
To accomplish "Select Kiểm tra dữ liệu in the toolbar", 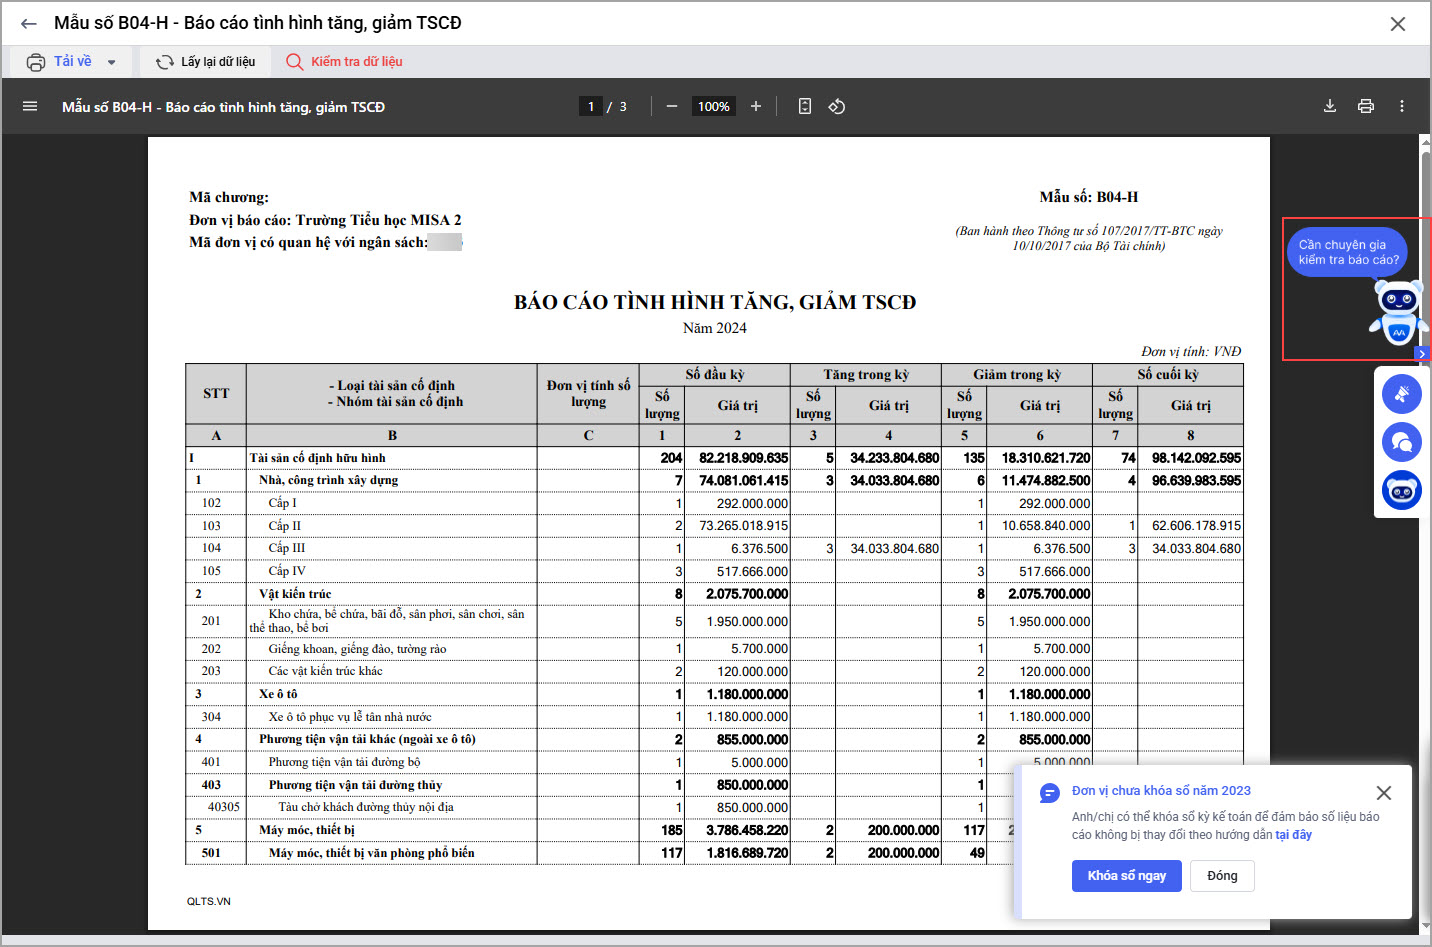I will 345,62.
